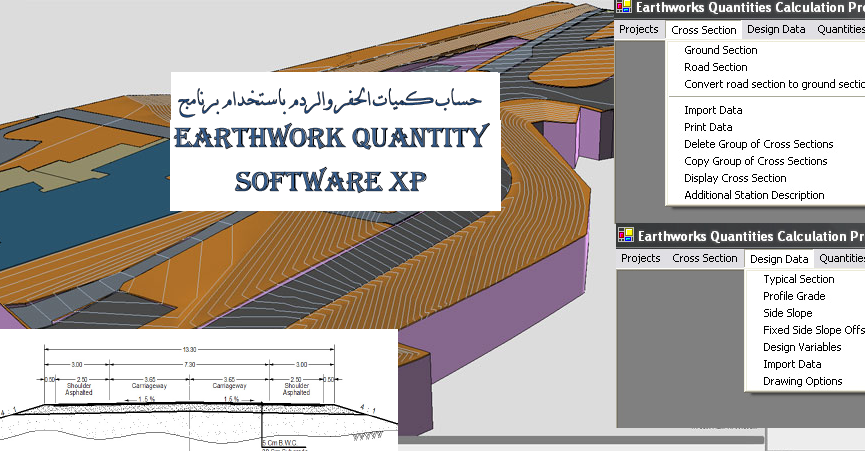Open Quantities menu in lower window
This screenshot has width=865, height=454.
tap(842, 258)
